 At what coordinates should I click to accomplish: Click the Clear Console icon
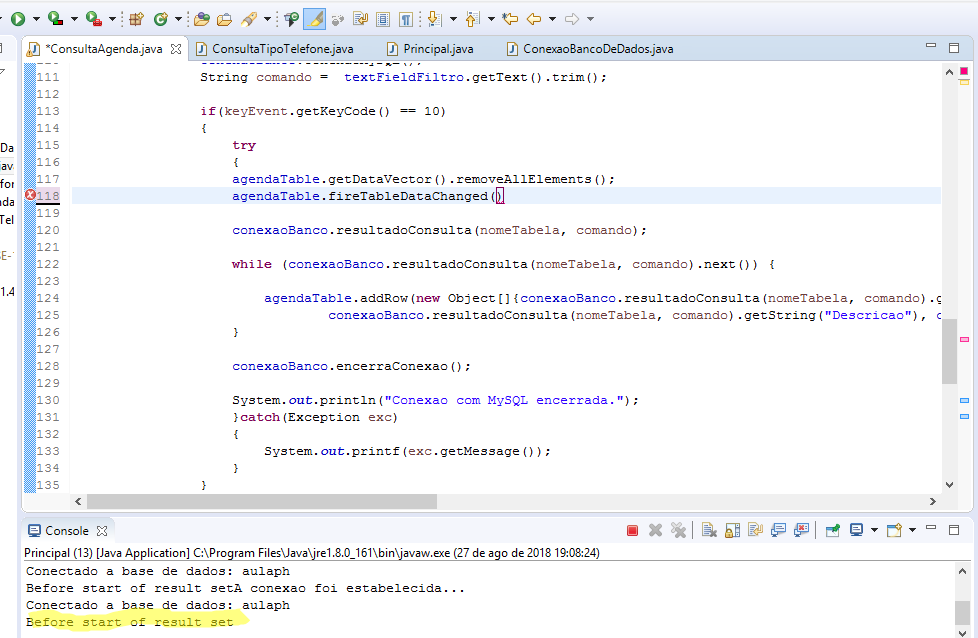pos(708,530)
